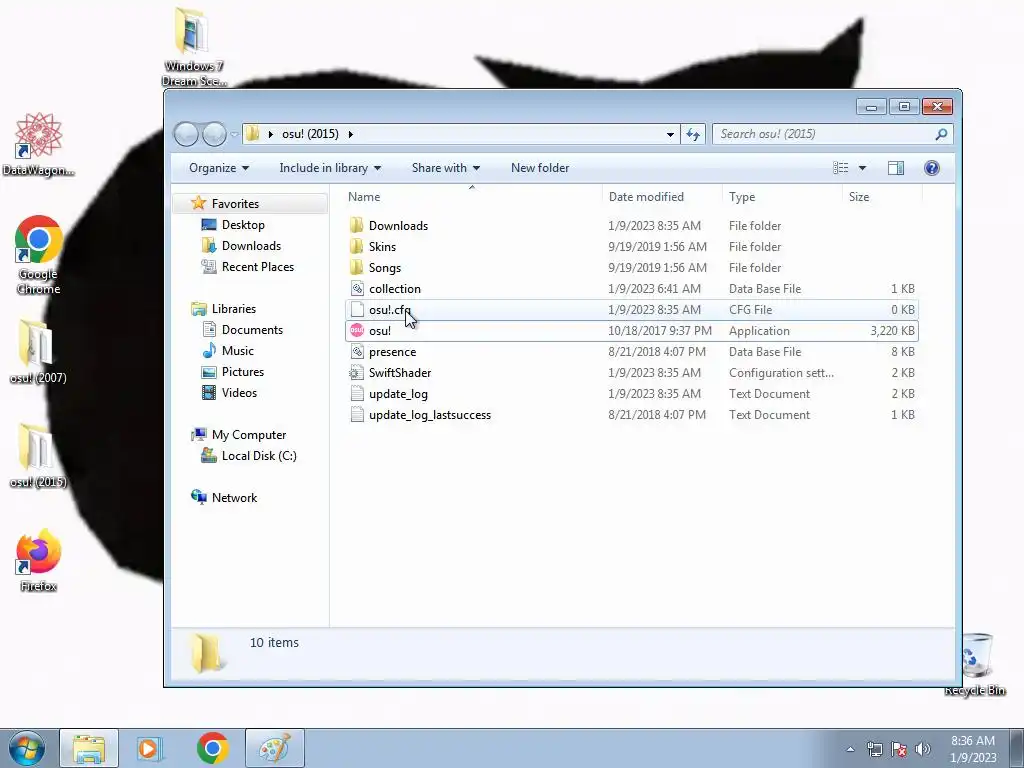Expand the arrow after osu! (2015) breadcrumb
Image resolution: width=1024 pixels, height=768 pixels.
click(x=351, y=135)
